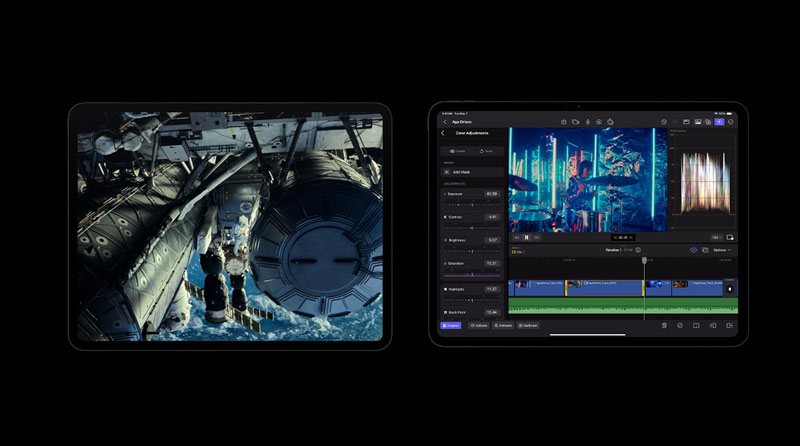Adjust the Contrast slider
The height and width of the screenshot is (446, 800).
[472, 228]
